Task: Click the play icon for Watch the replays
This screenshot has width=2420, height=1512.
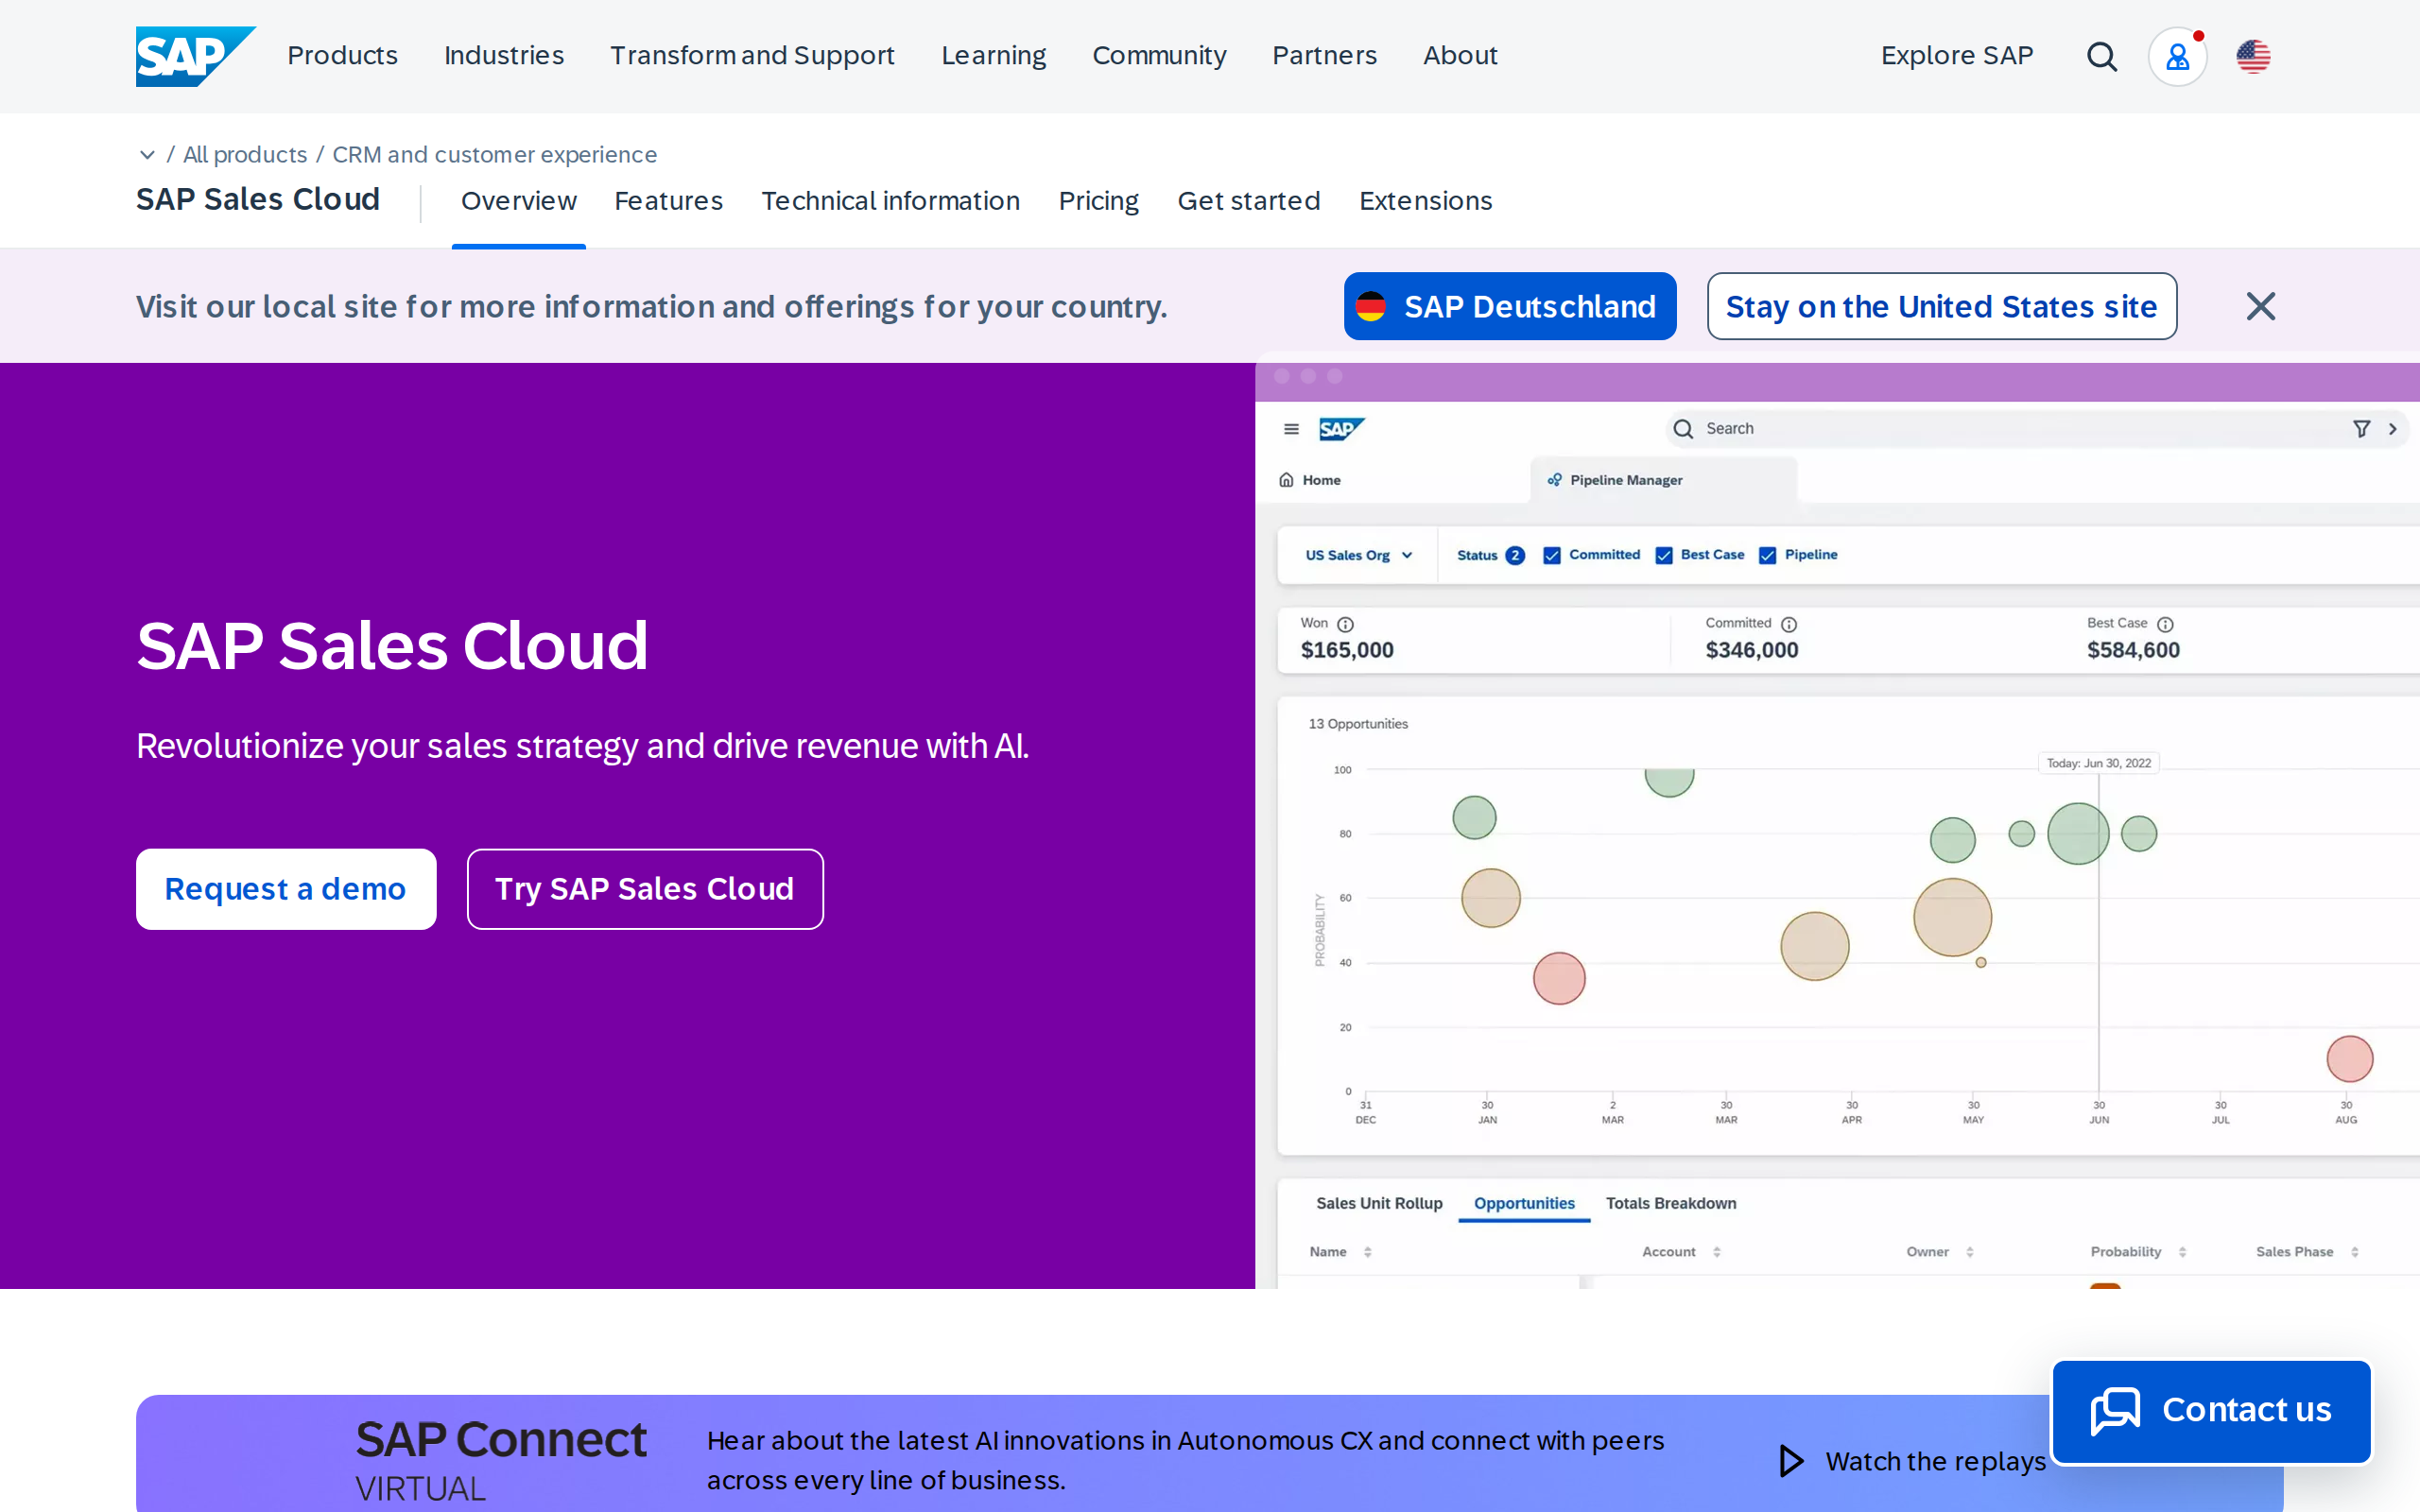Action: [1791, 1461]
